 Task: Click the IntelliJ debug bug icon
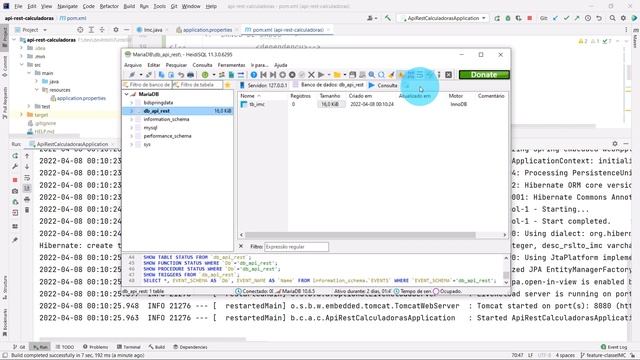(x=508, y=18)
